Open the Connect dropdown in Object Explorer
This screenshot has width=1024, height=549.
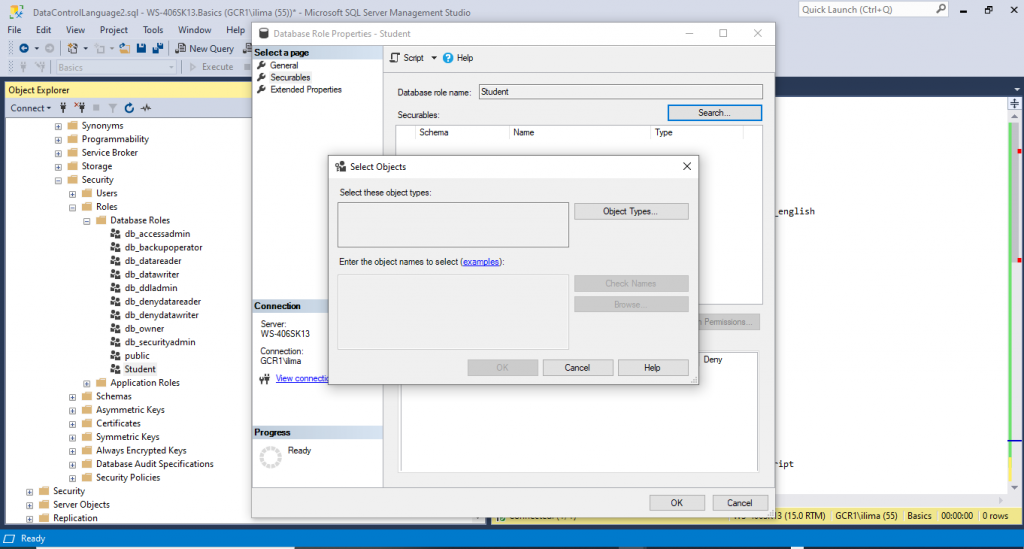(x=30, y=108)
